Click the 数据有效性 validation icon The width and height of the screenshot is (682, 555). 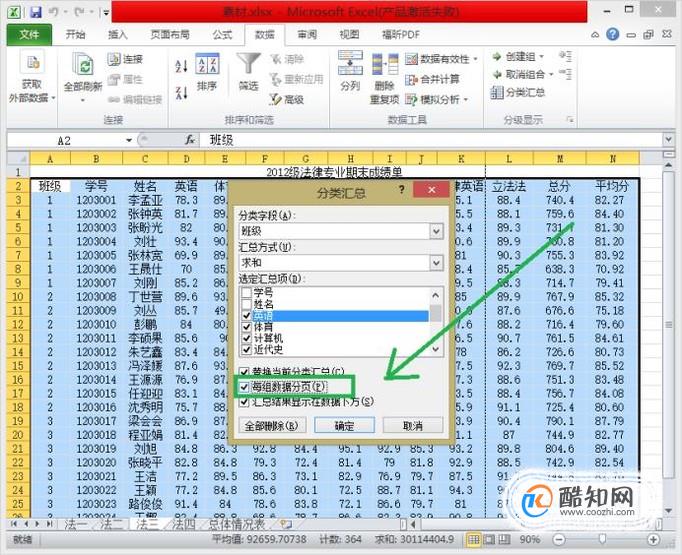[411, 59]
